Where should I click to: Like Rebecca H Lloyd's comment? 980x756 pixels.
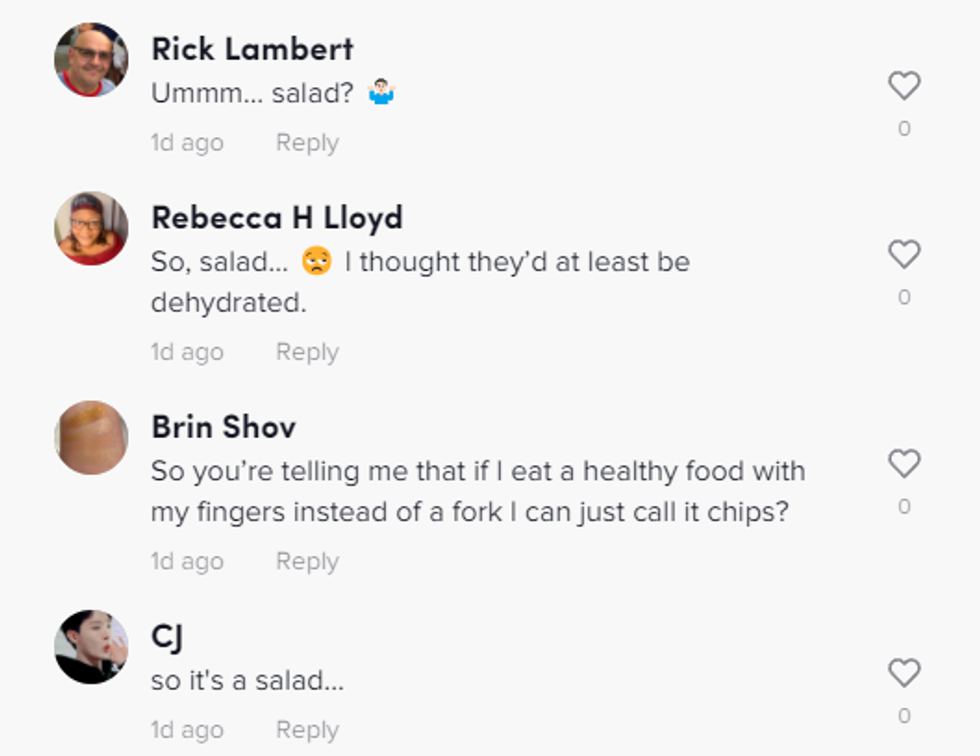pyautogui.click(x=904, y=255)
